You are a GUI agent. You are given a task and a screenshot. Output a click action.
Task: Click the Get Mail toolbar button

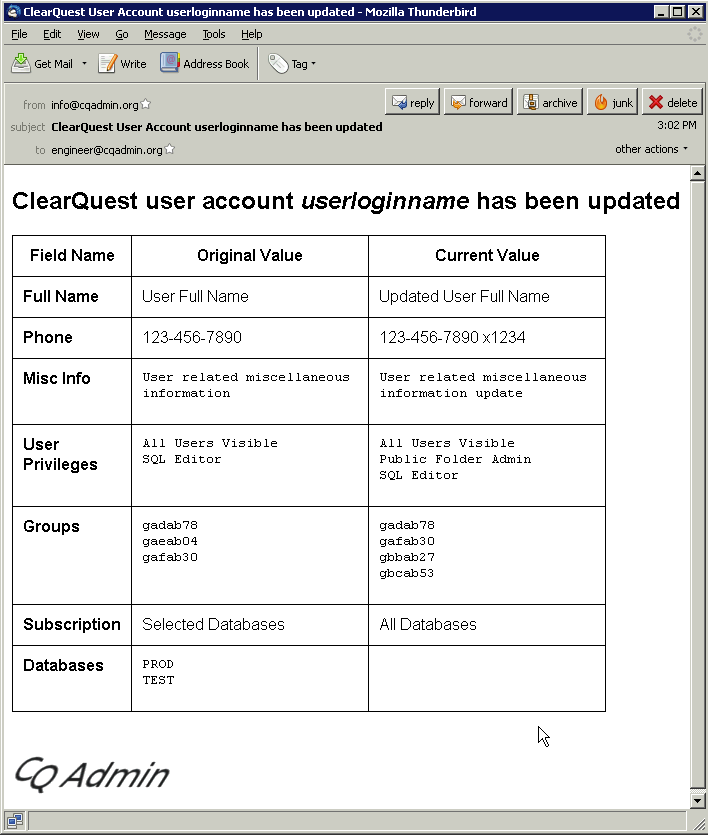(x=42, y=64)
